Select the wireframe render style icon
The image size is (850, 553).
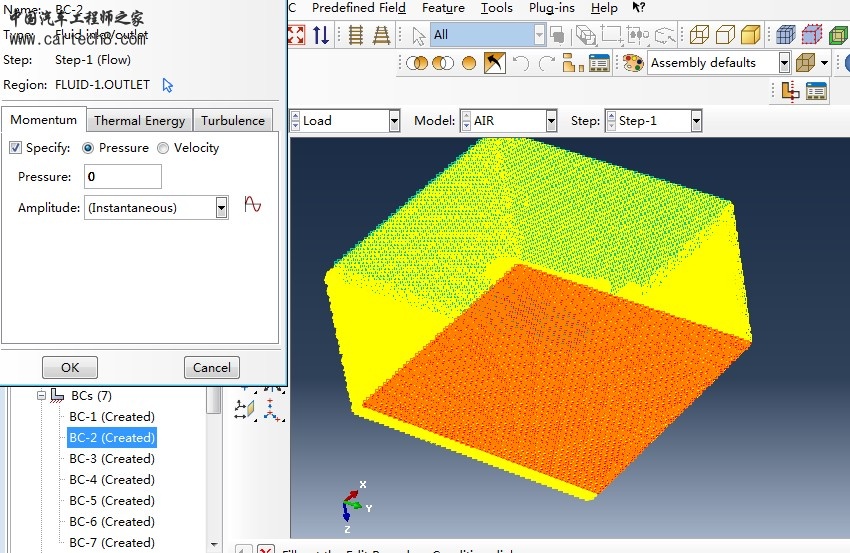tap(699, 35)
